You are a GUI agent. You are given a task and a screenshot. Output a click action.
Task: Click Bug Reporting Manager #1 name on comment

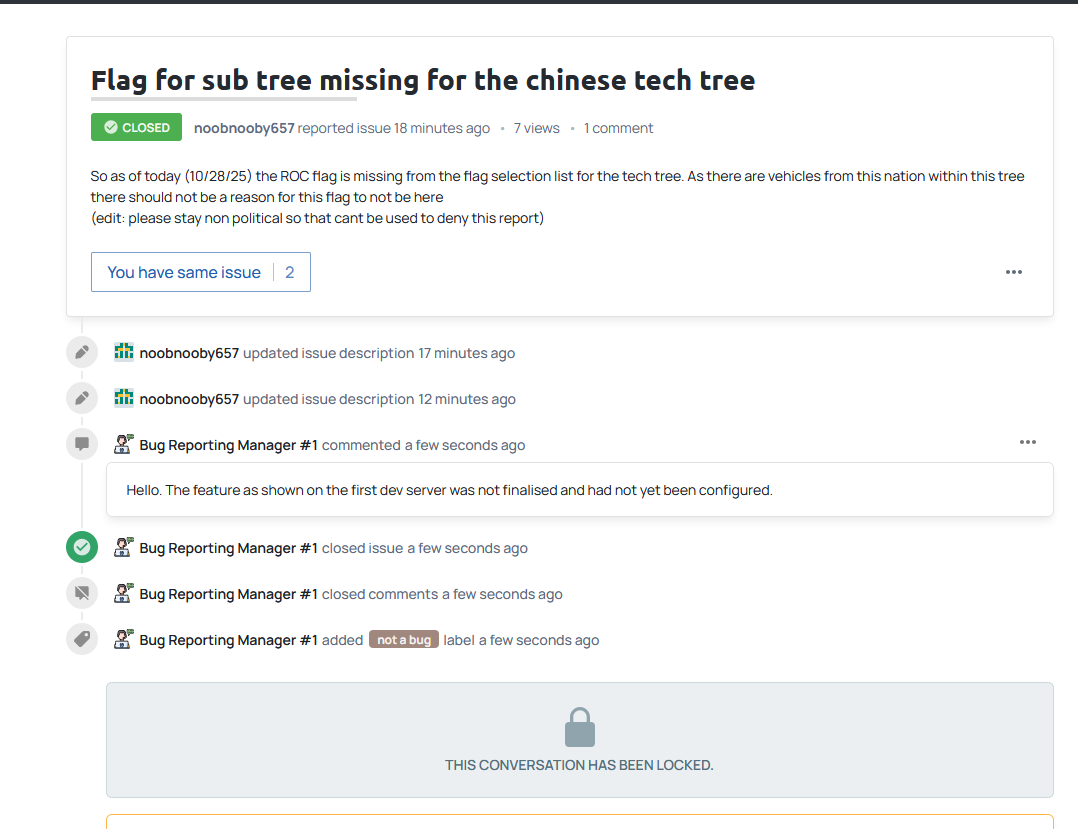(x=228, y=445)
